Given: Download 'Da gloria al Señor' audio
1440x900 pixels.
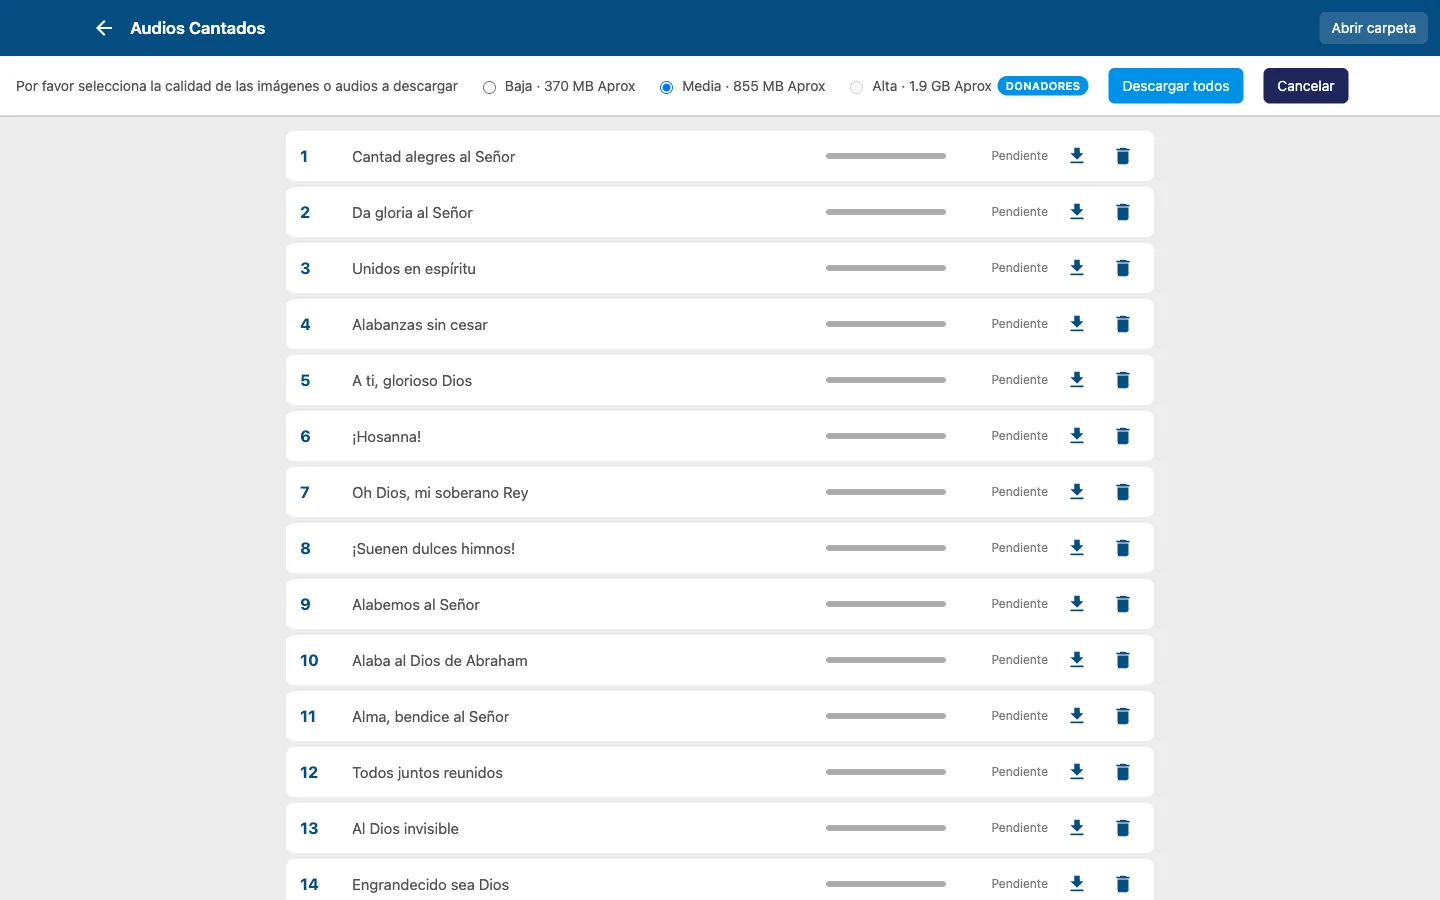Looking at the screenshot, I should click(1077, 212).
